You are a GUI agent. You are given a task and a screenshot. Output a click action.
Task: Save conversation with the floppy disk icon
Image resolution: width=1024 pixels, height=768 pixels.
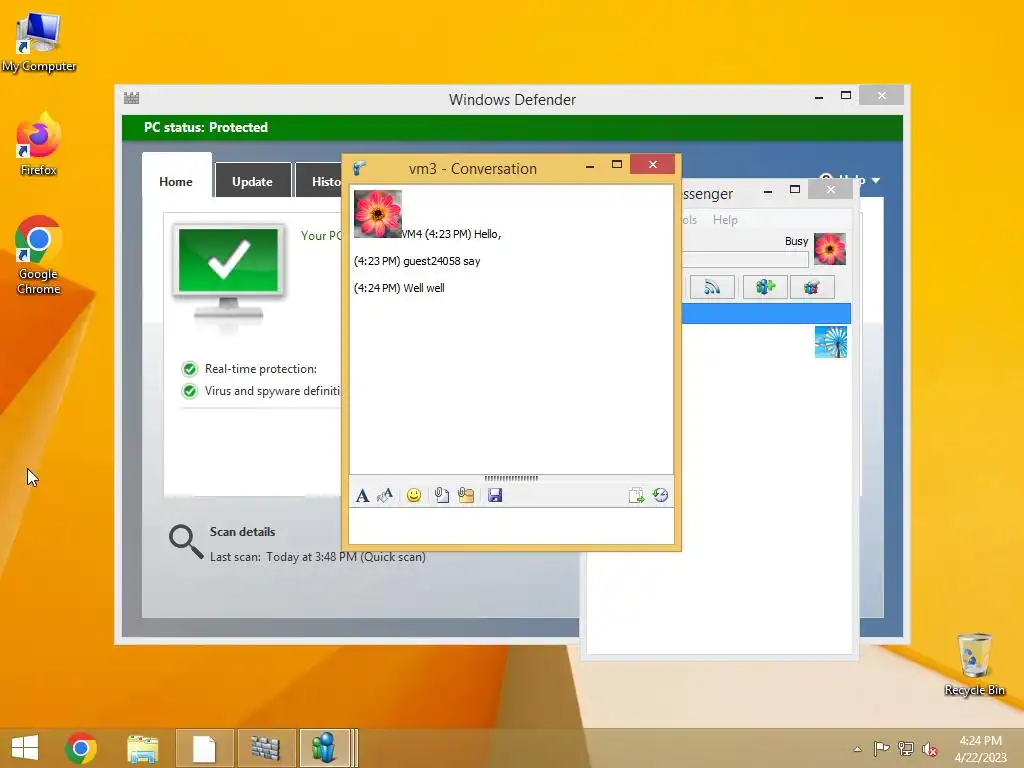click(x=495, y=496)
